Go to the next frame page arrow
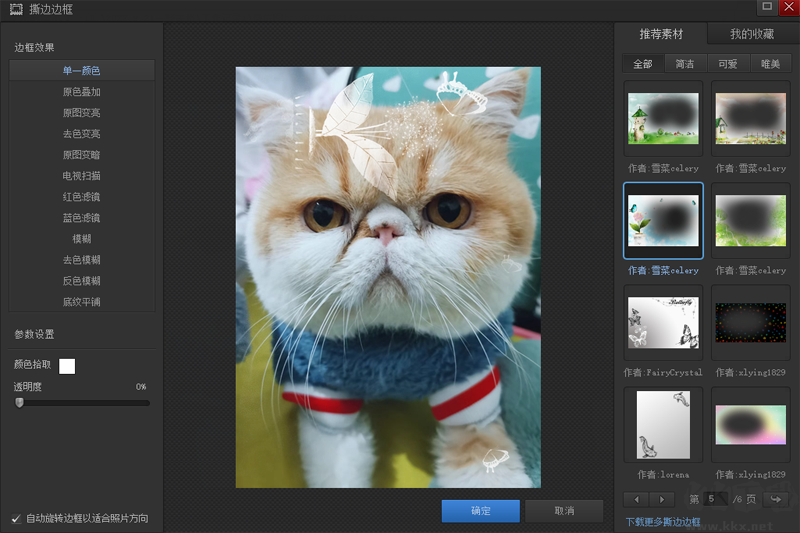 pyautogui.click(x=662, y=499)
